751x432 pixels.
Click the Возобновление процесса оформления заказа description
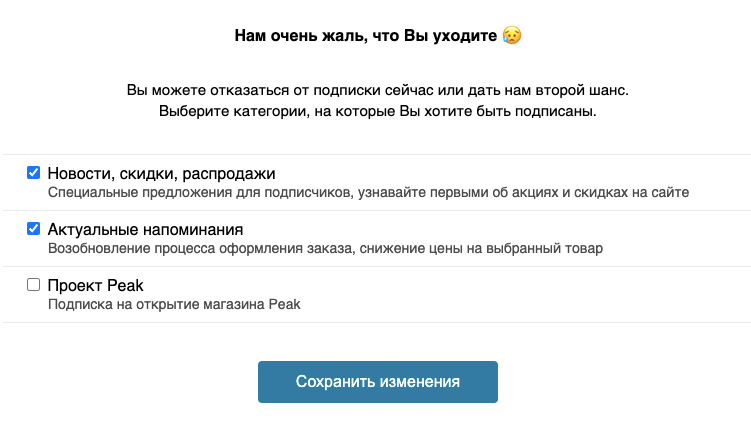[325, 249]
